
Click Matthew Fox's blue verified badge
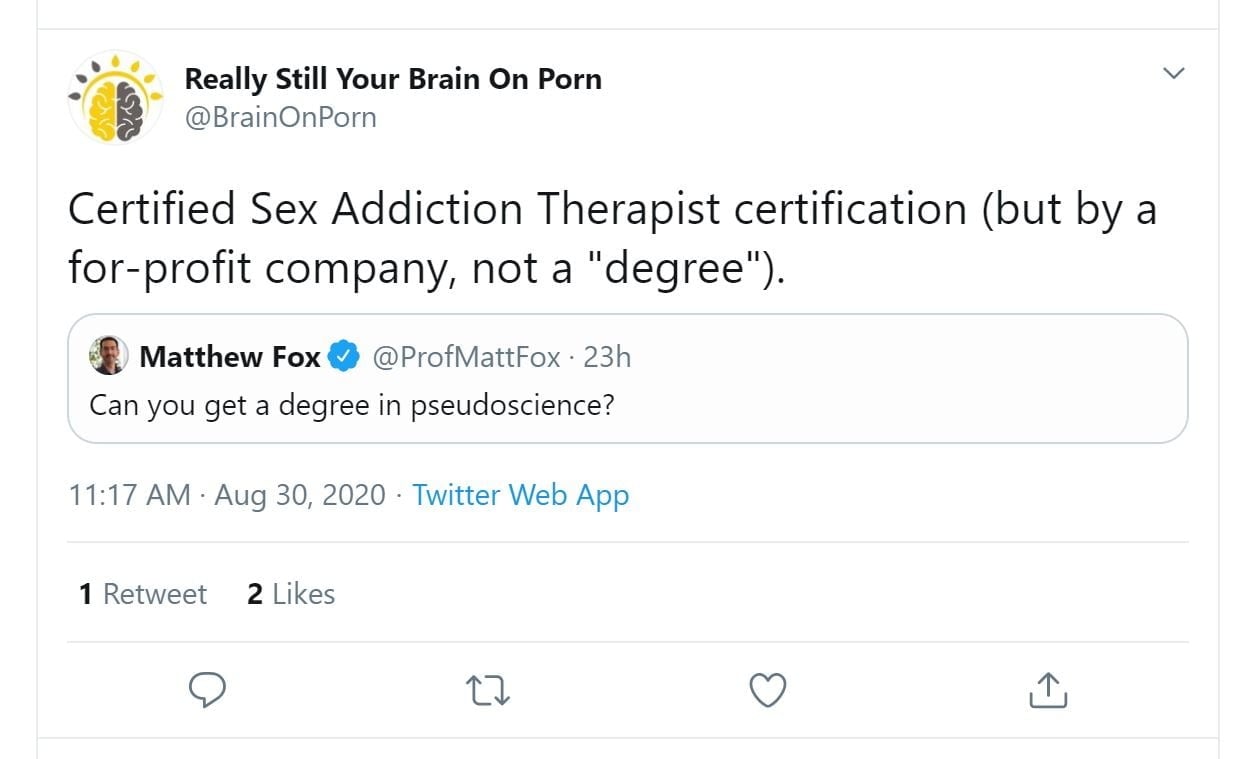pos(345,357)
